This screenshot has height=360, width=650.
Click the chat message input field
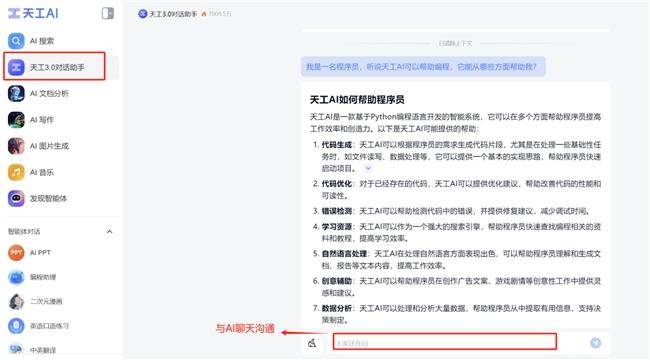pos(445,342)
